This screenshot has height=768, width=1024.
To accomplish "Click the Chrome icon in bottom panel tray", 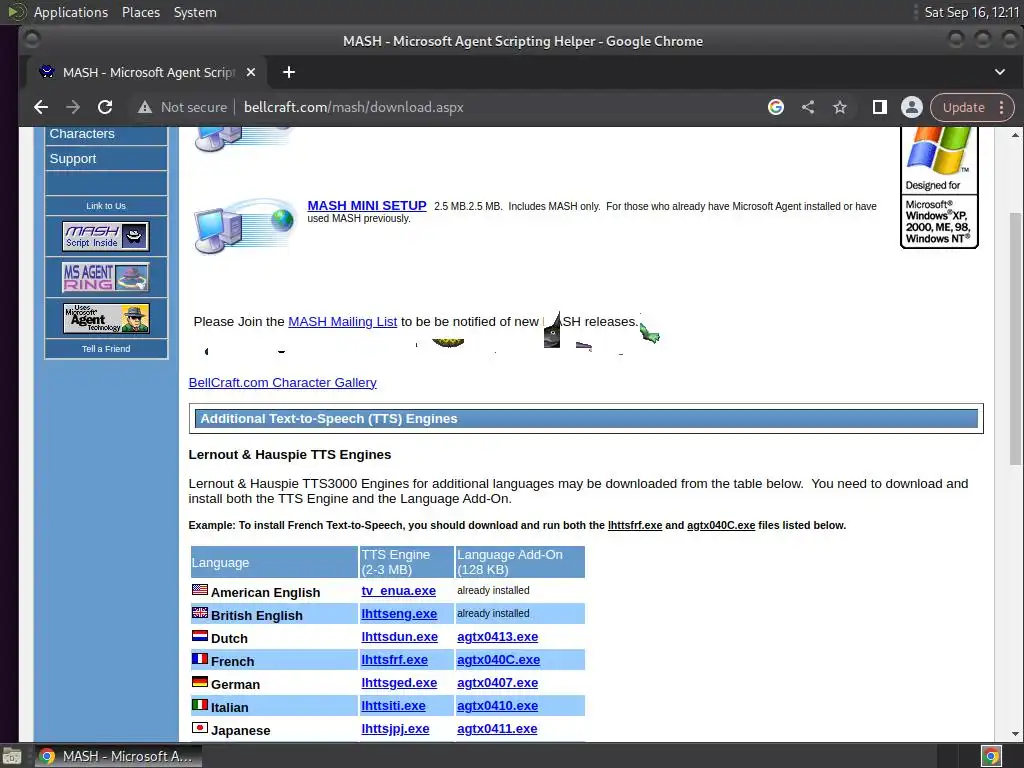I will 991,756.
